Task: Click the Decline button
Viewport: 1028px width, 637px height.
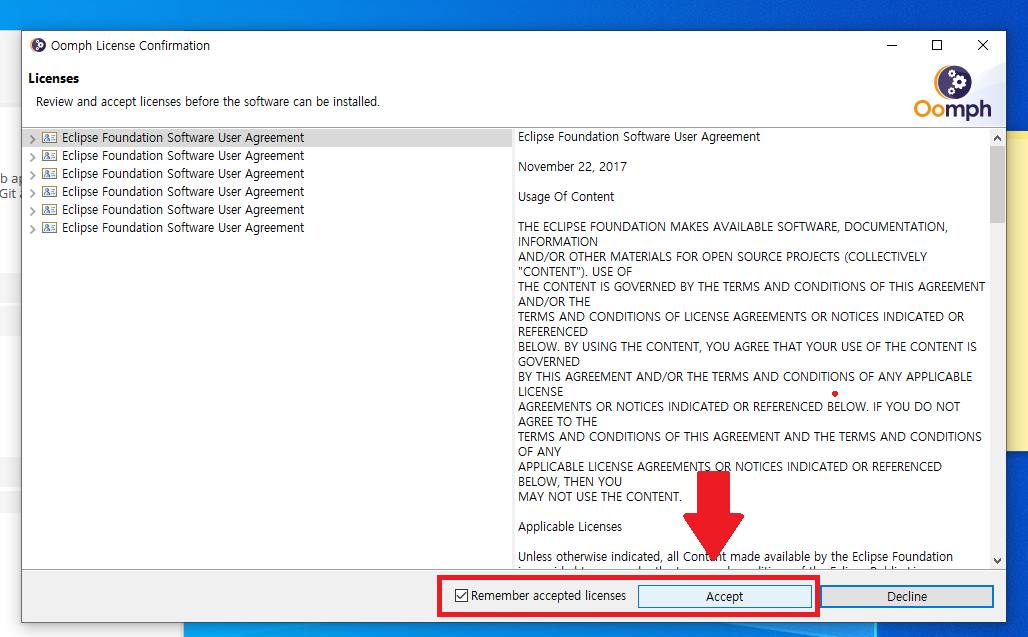Action: pos(907,596)
